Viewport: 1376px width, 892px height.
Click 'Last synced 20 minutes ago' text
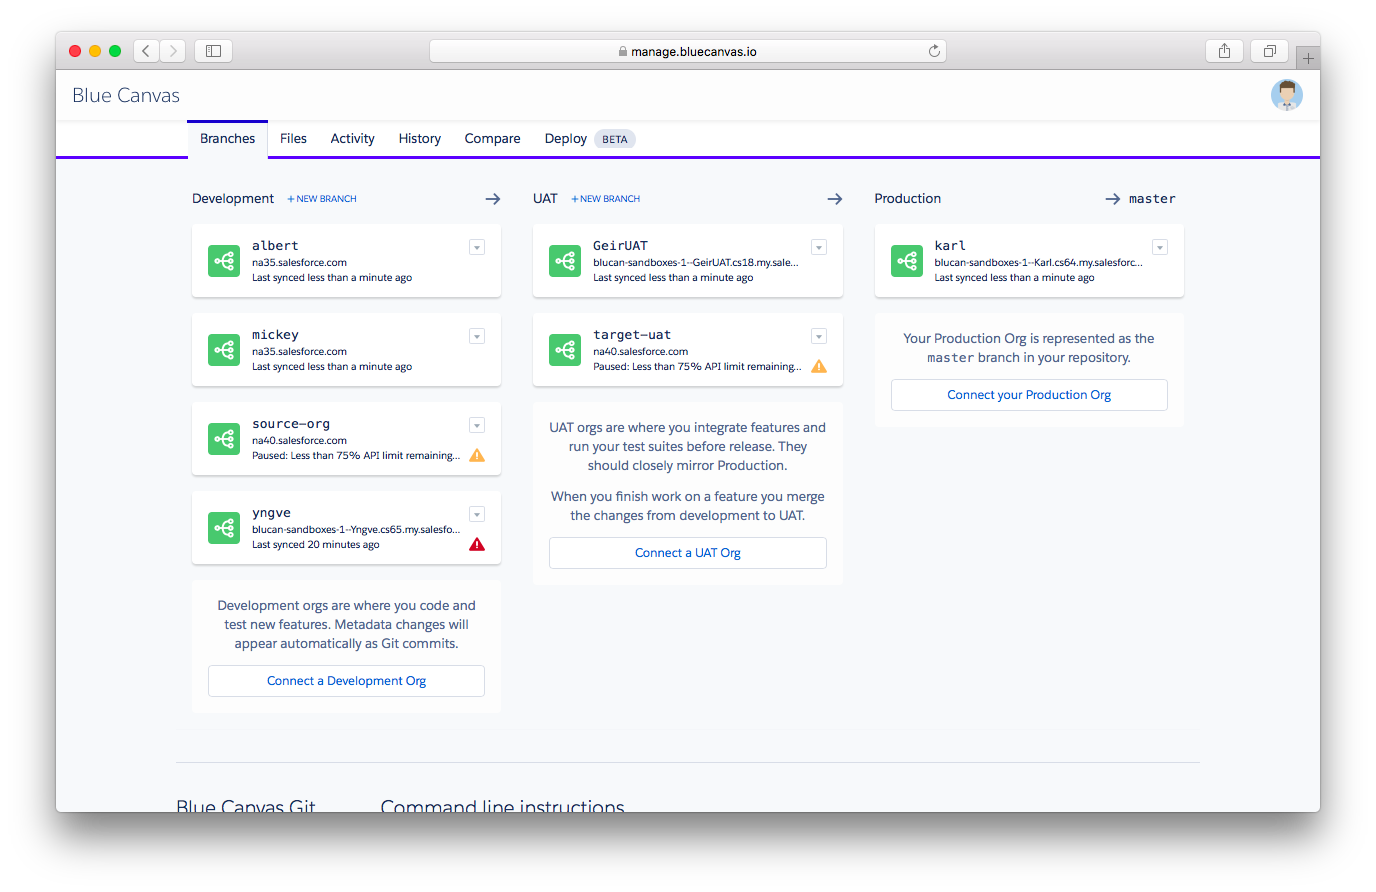point(316,545)
